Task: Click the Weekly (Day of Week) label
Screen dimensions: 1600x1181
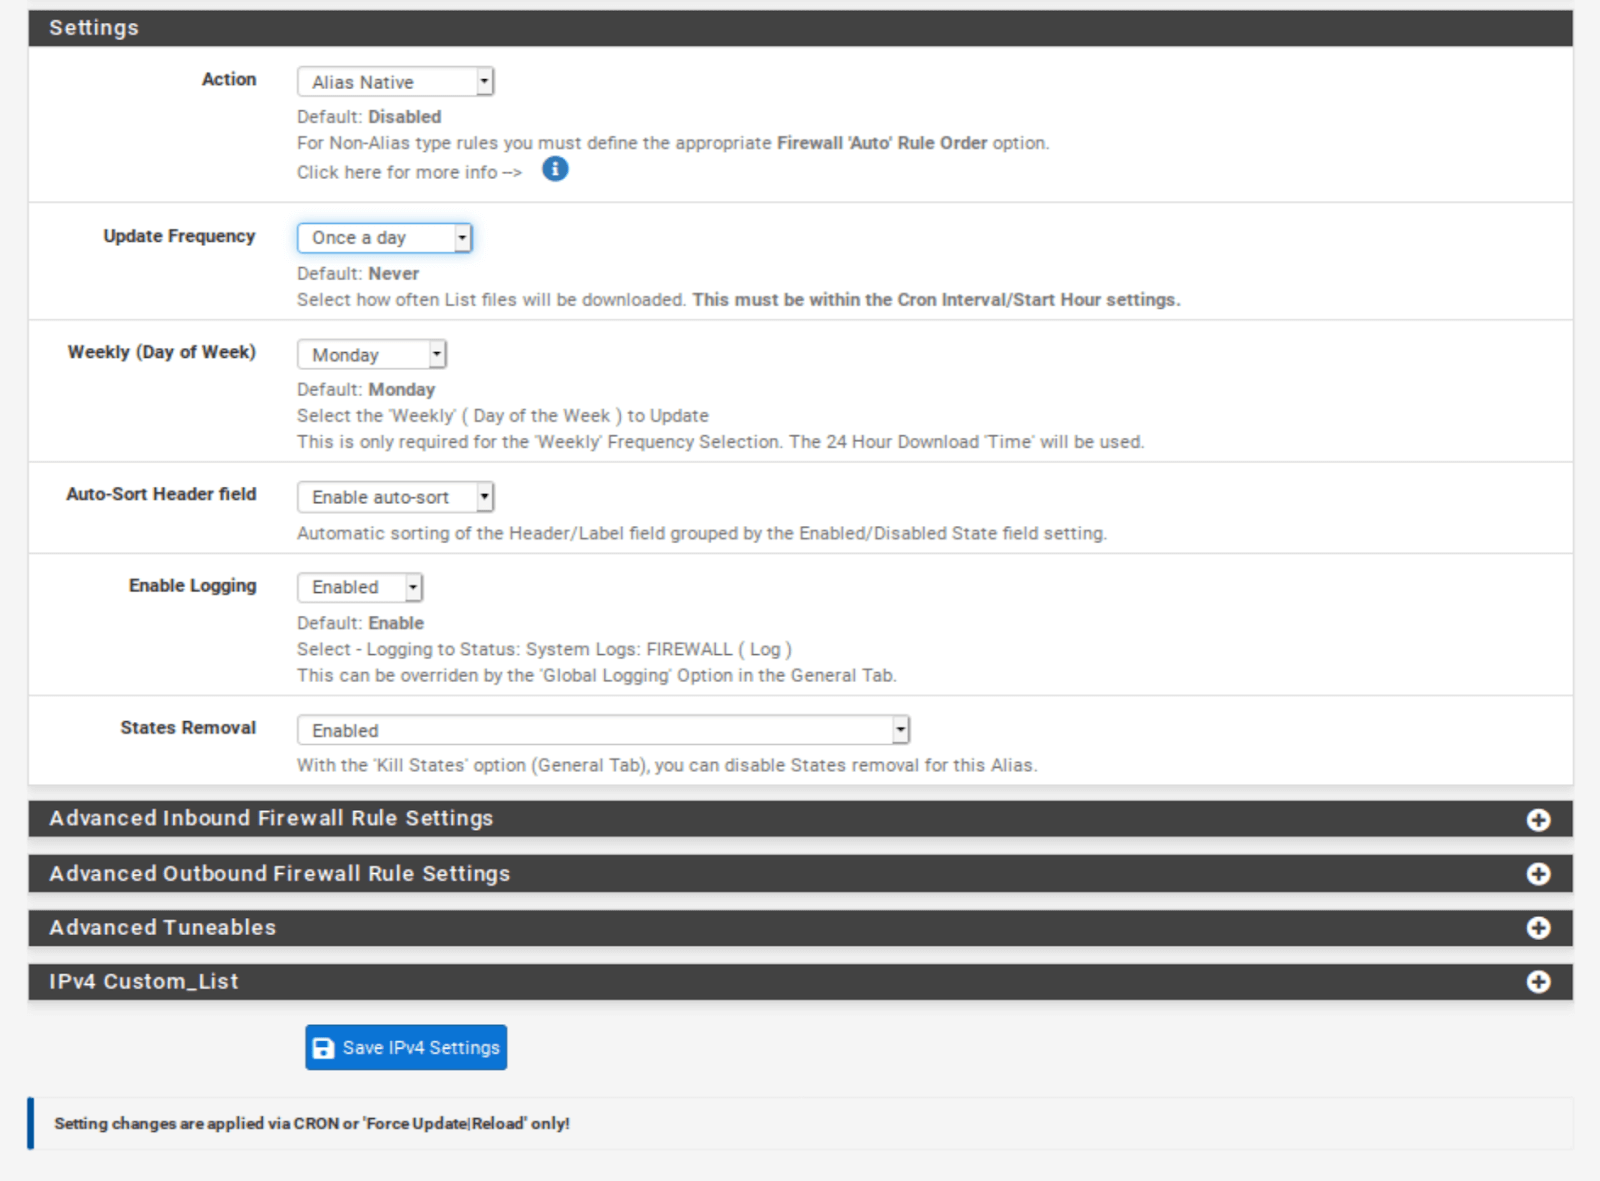Action: 161,352
